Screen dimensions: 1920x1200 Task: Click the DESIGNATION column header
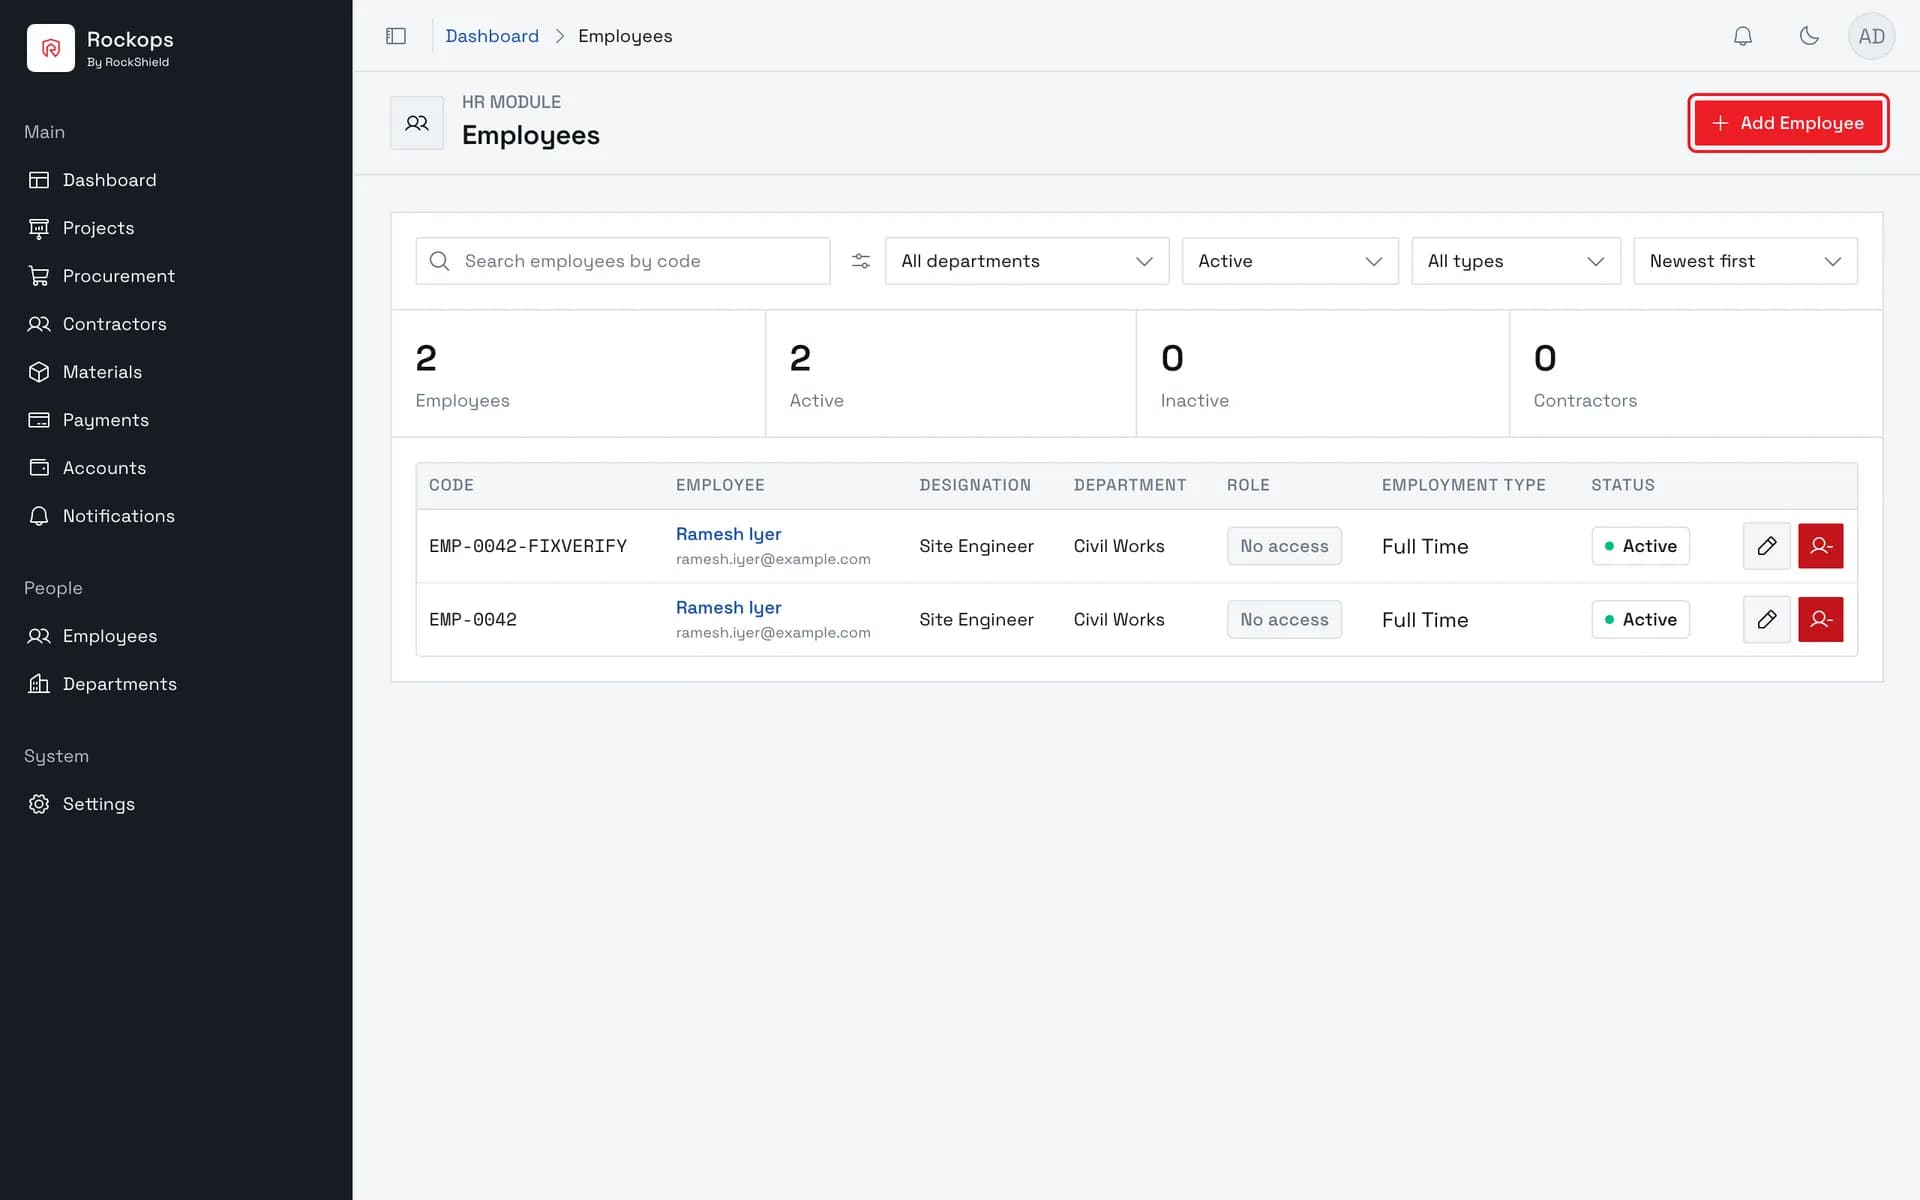tap(975, 485)
